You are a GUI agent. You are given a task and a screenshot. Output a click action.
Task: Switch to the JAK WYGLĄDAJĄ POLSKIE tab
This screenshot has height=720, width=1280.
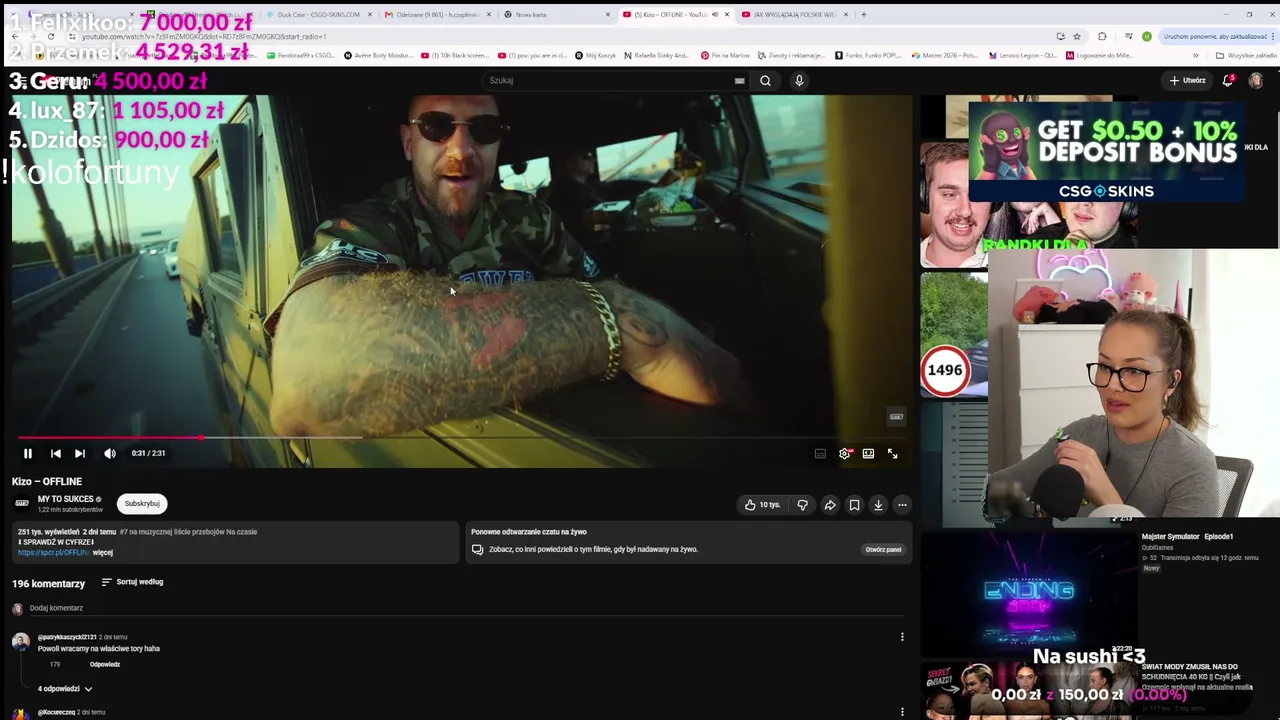tap(793, 15)
